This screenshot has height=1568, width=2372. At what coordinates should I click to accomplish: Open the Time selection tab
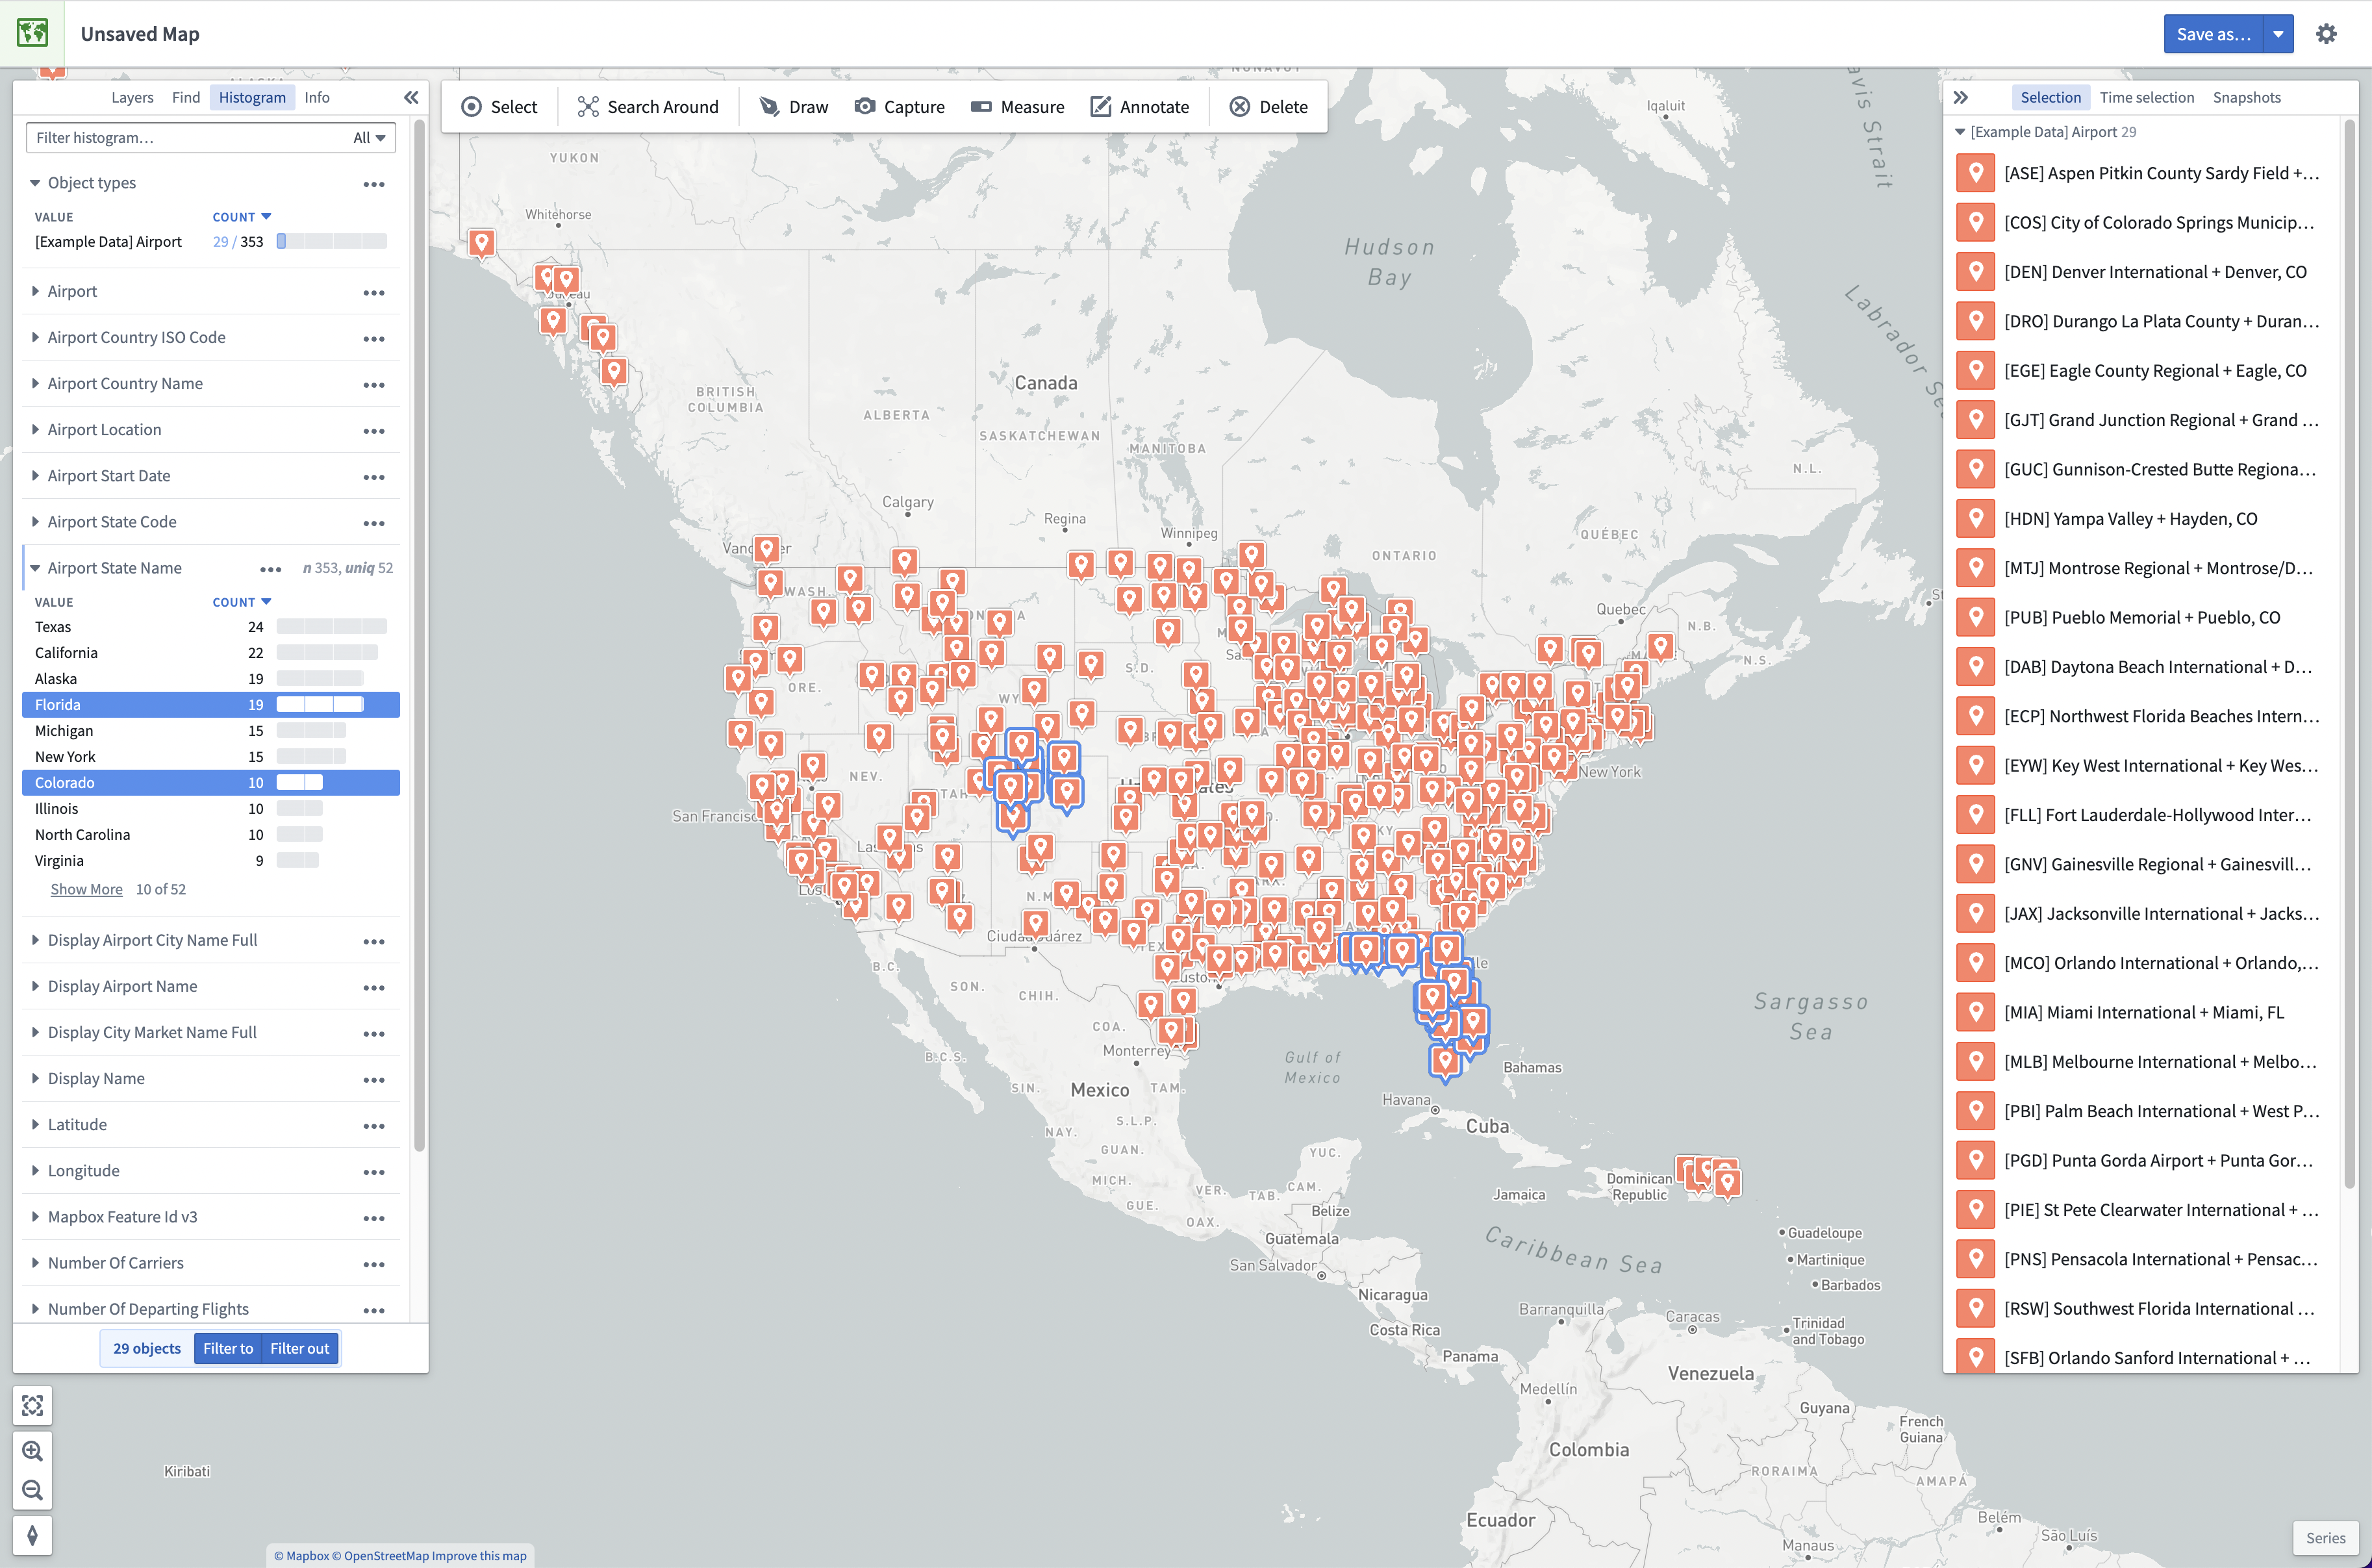click(2146, 97)
